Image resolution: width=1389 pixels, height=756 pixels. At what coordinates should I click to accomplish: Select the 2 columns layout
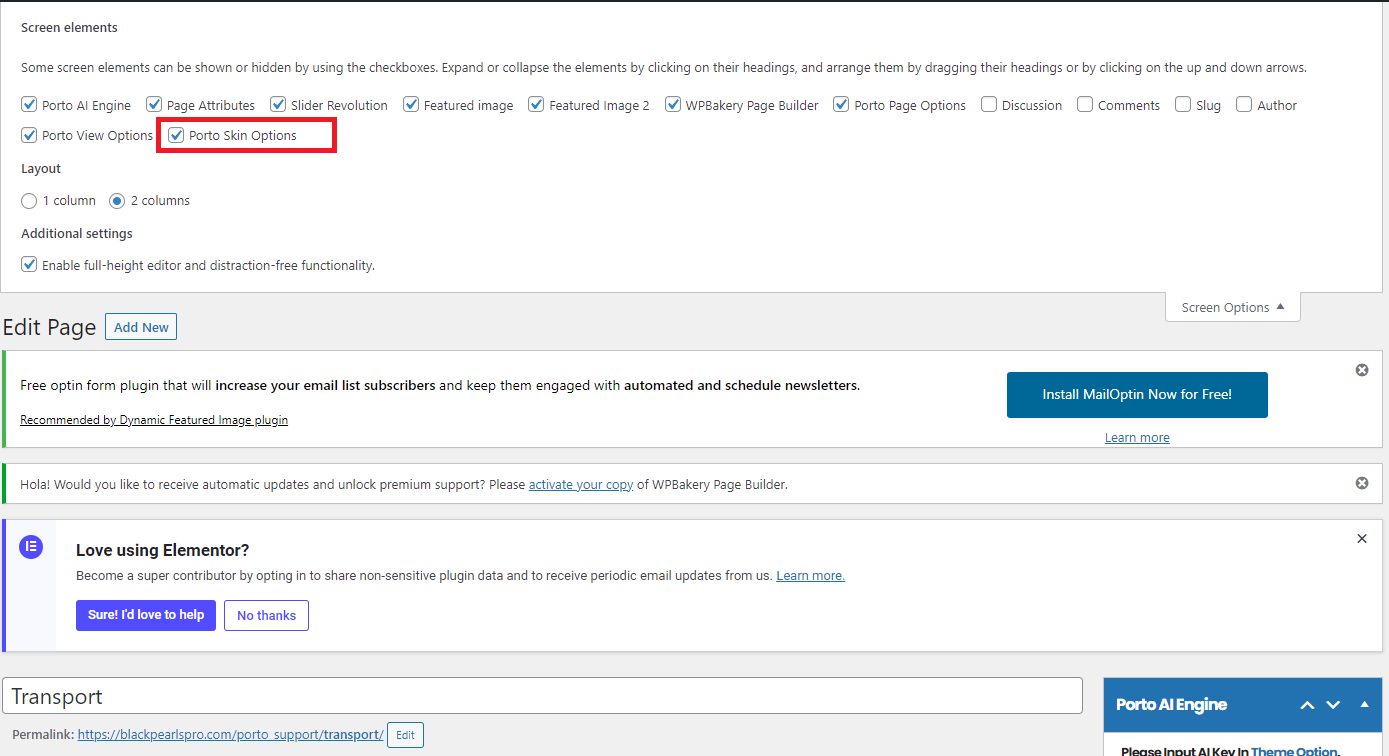point(117,200)
